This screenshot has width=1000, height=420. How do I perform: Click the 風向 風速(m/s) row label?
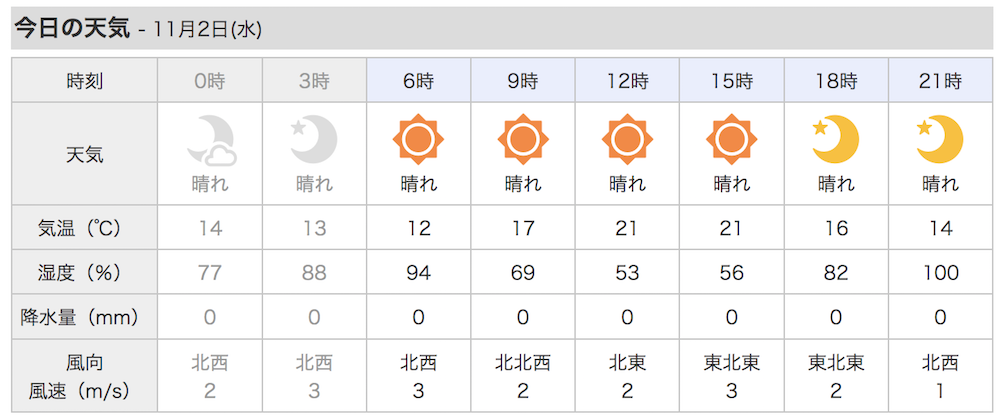[84, 377]
